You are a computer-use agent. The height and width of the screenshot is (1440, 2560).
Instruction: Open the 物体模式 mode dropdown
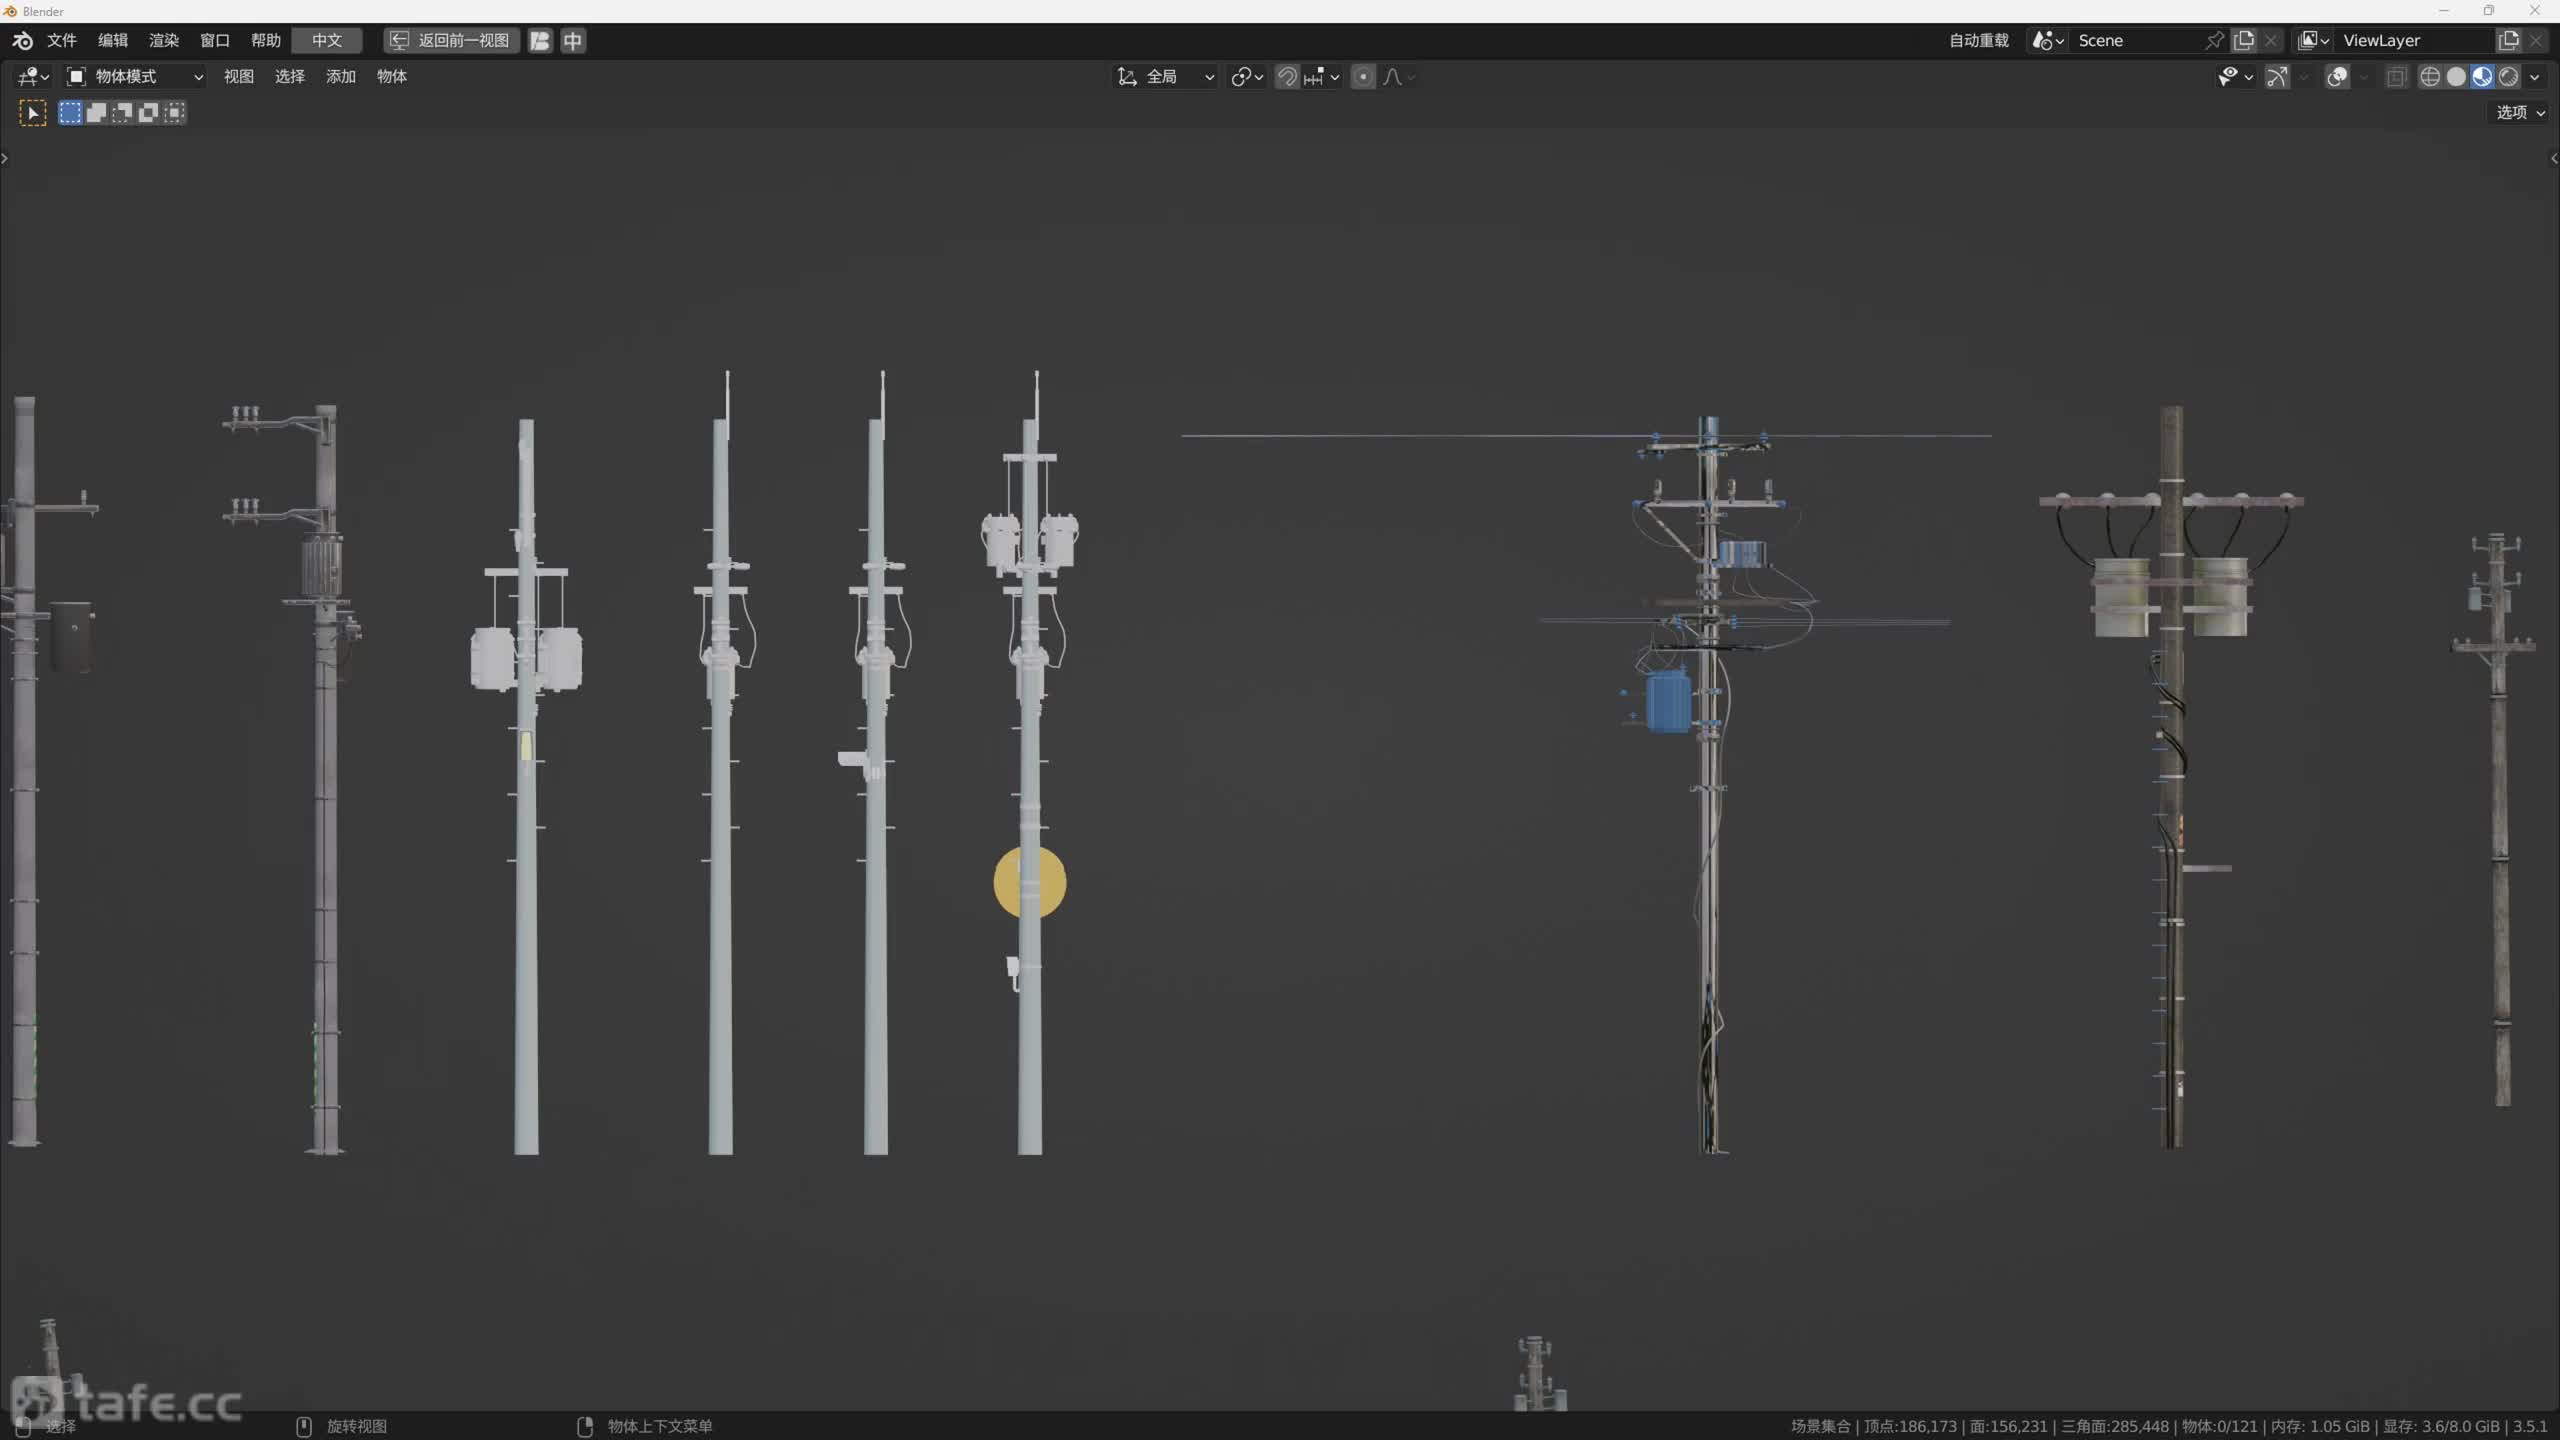(x=135, y=76)
